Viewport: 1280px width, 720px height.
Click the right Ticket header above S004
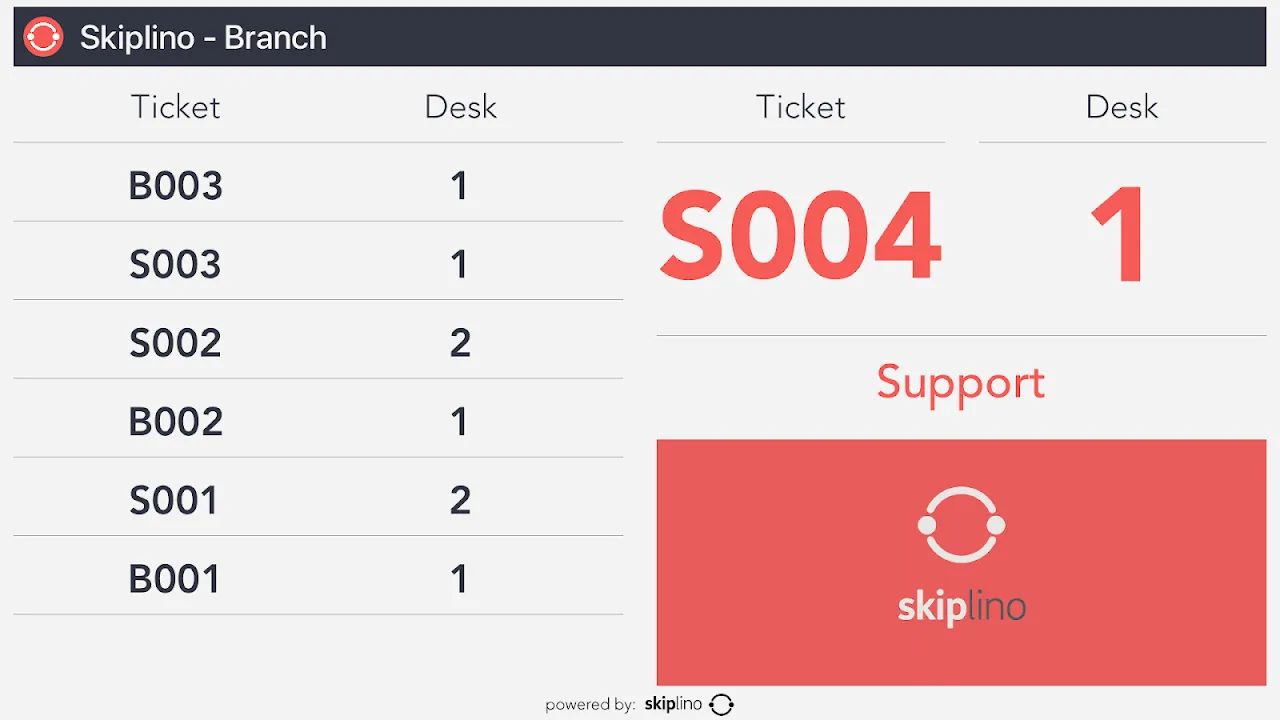[x=800, y=107]
